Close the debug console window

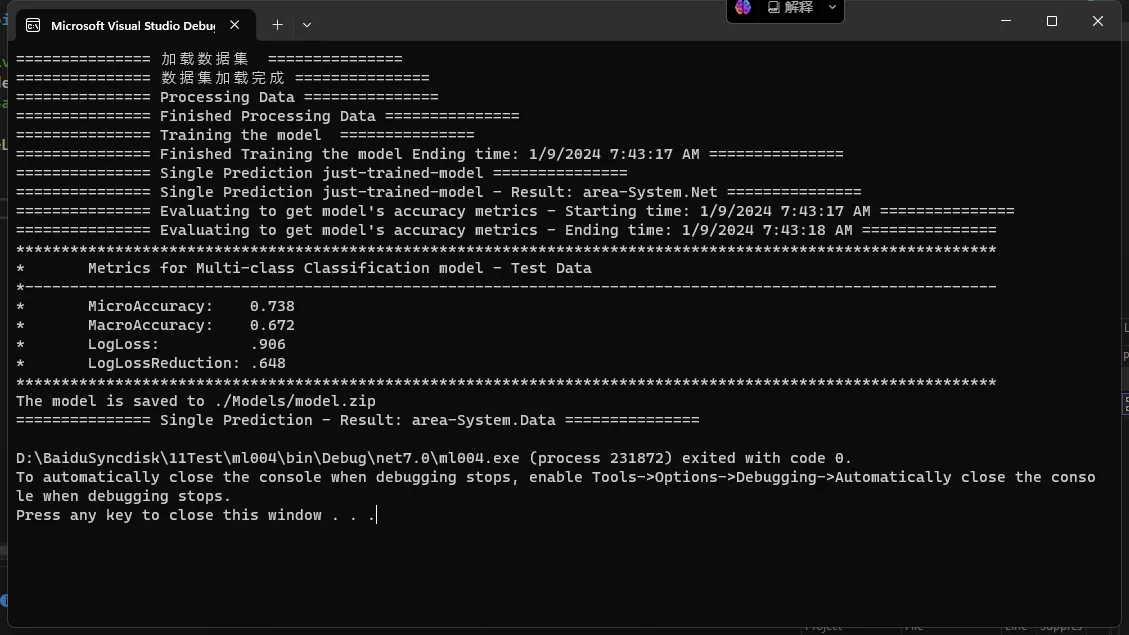coord(1098,21)
